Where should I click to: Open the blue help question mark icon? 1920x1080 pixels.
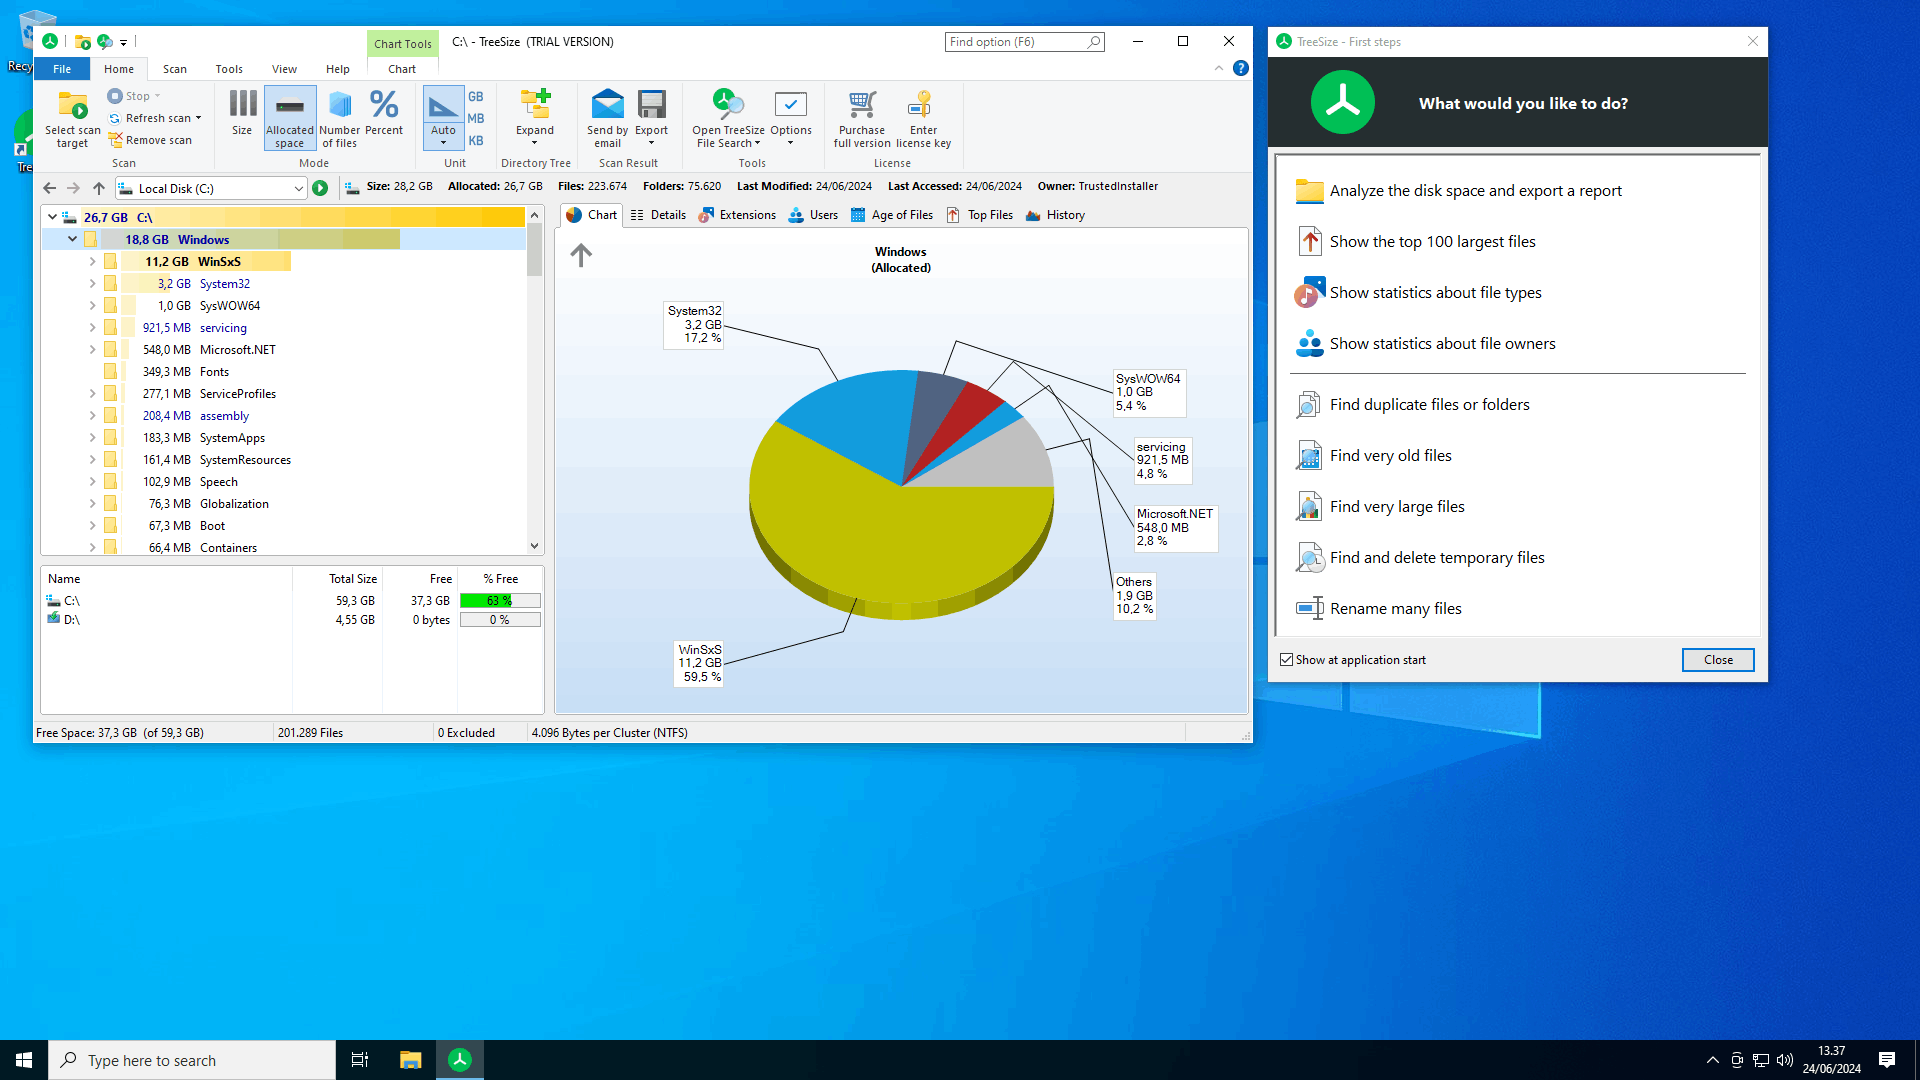coord(1241,68)
